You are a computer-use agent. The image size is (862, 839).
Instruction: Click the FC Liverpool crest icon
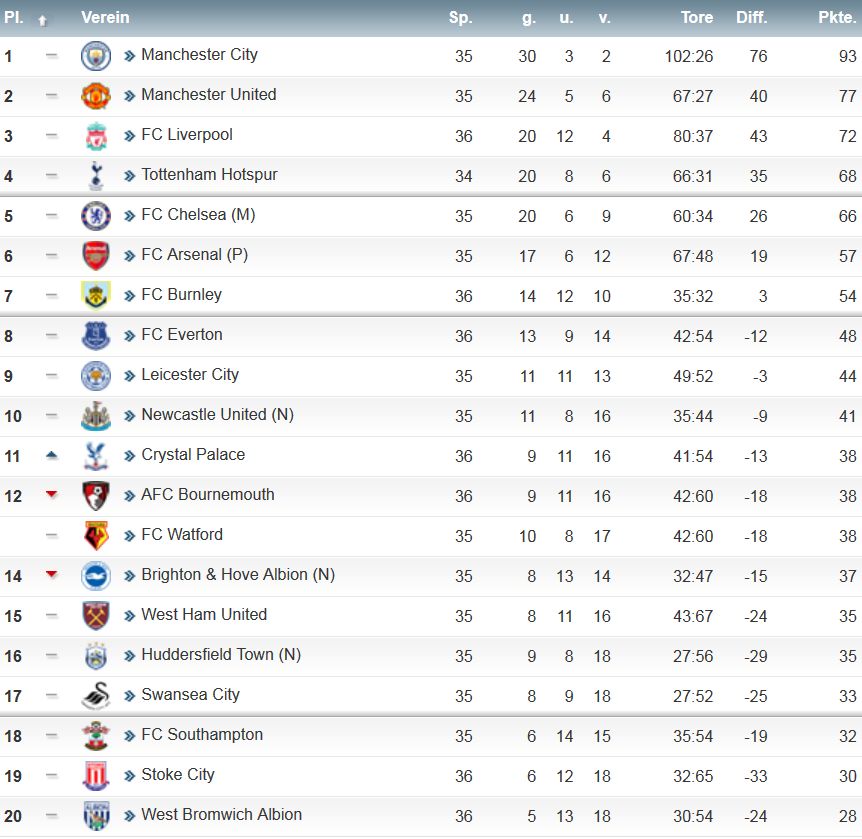point(96,136)
